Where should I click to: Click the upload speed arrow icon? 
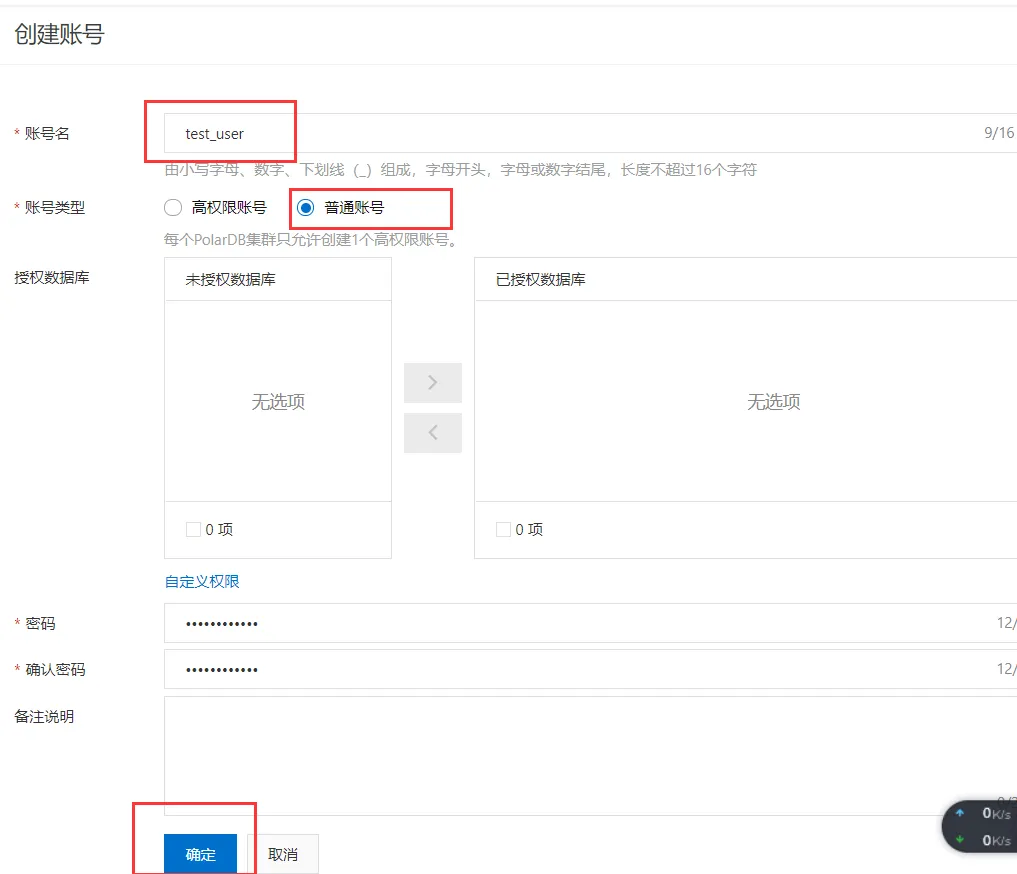coord(960,812)
